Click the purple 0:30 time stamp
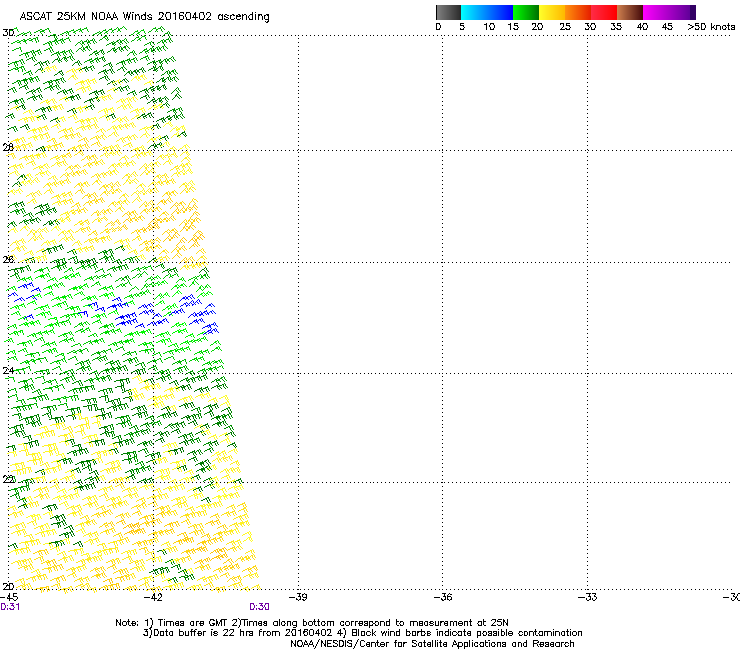740x650 pixels. pyautogui.click(x=260, y=607)
